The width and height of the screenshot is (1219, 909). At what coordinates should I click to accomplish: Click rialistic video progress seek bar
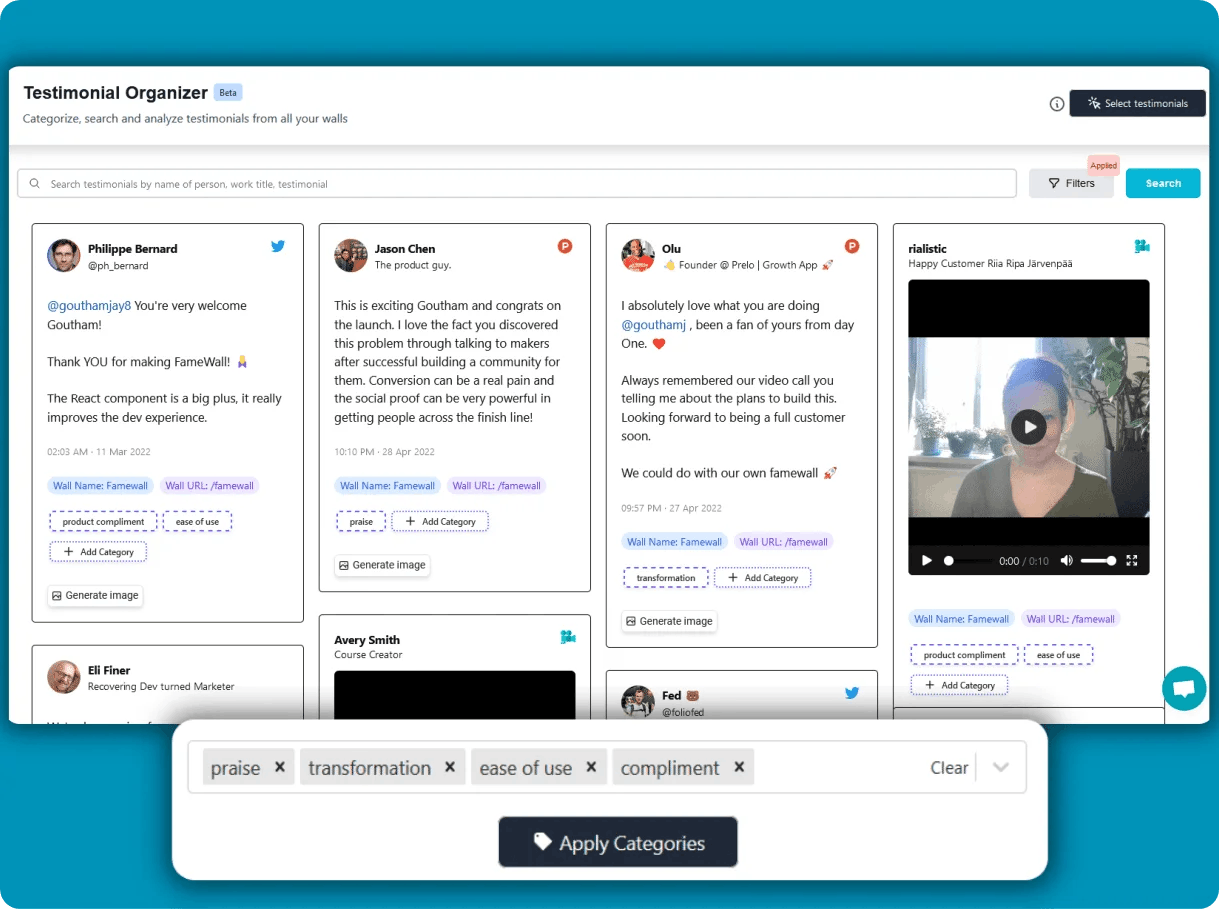[x=967, y=561]
